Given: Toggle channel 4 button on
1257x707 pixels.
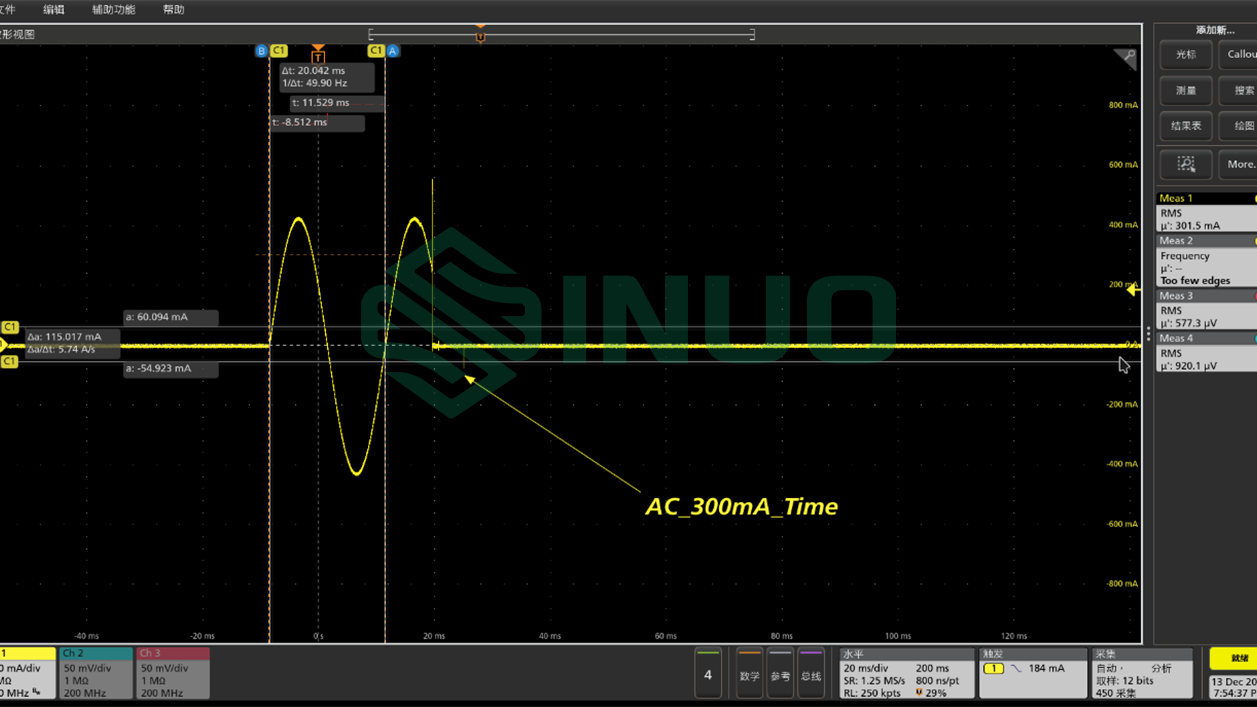Looking at the screenshot, I should pos(708,674).
